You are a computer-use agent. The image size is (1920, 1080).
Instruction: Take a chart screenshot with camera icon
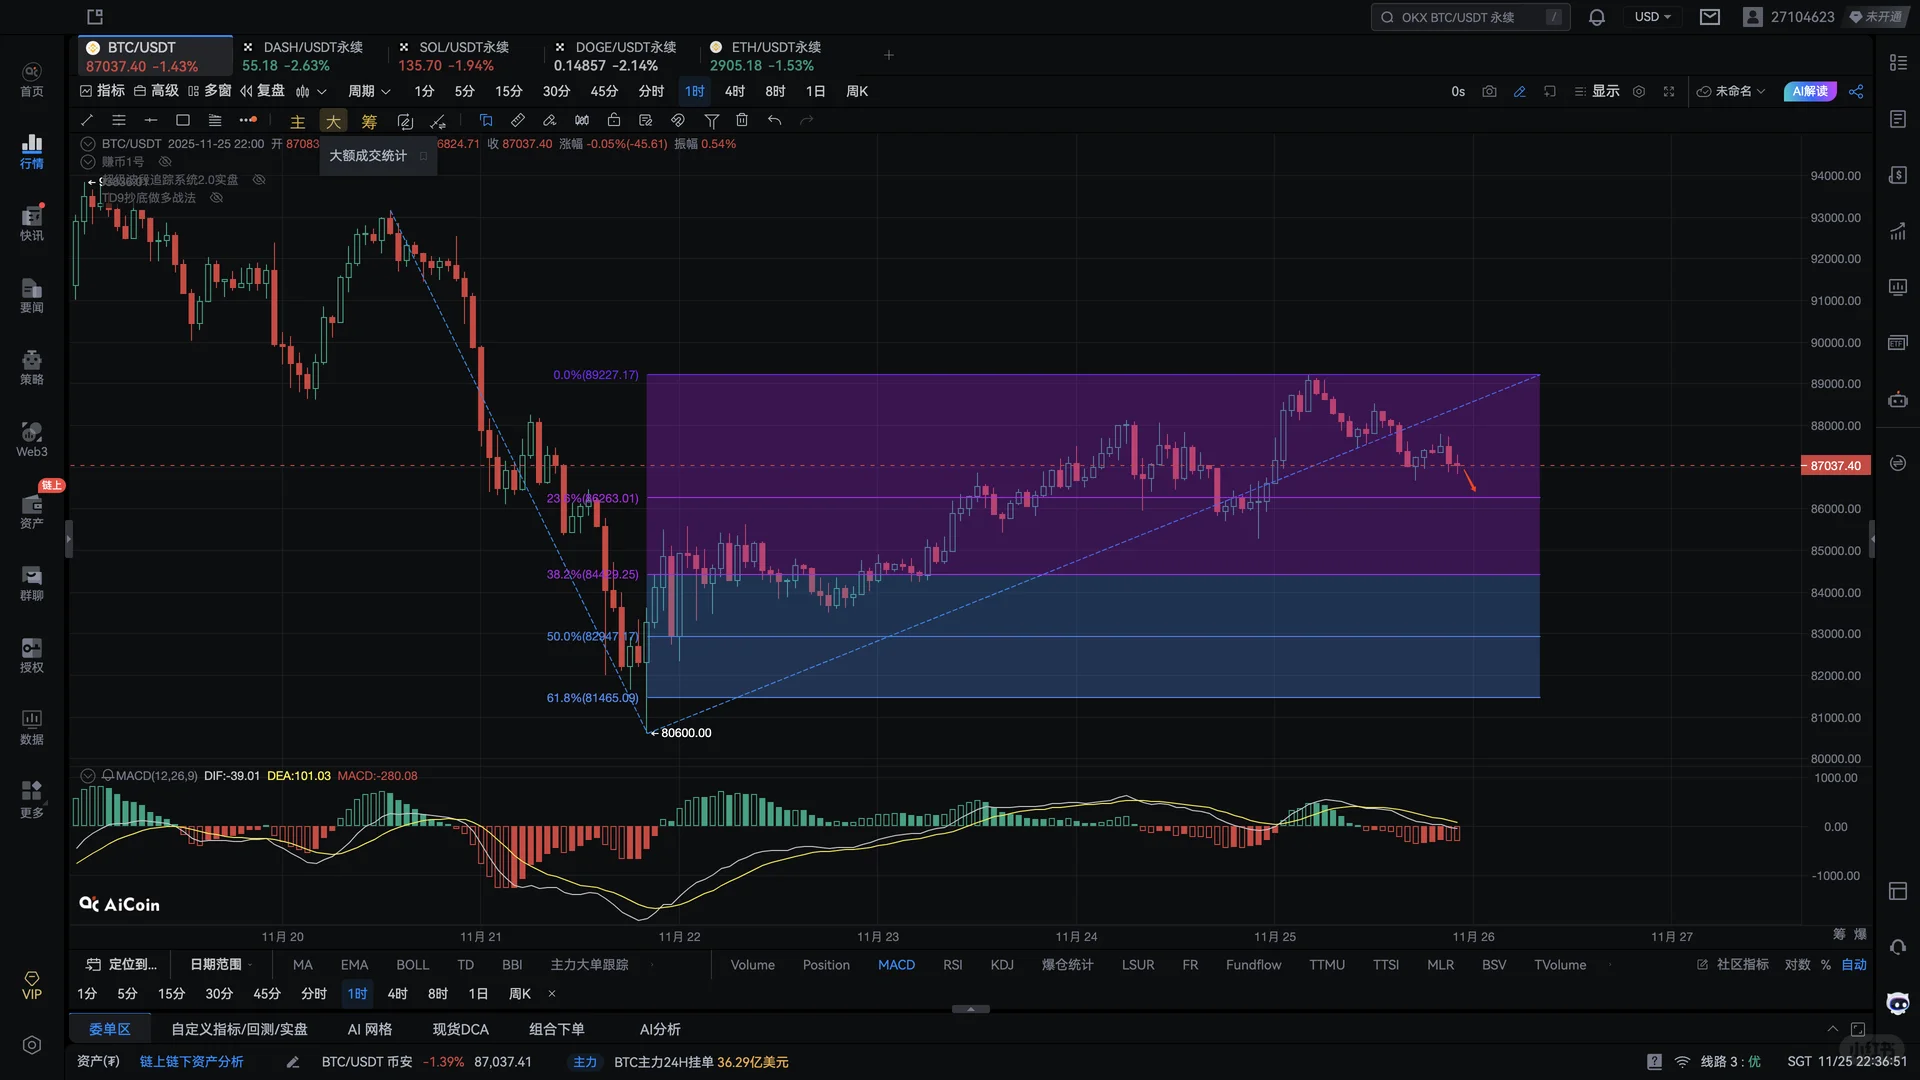(1489, 91)
